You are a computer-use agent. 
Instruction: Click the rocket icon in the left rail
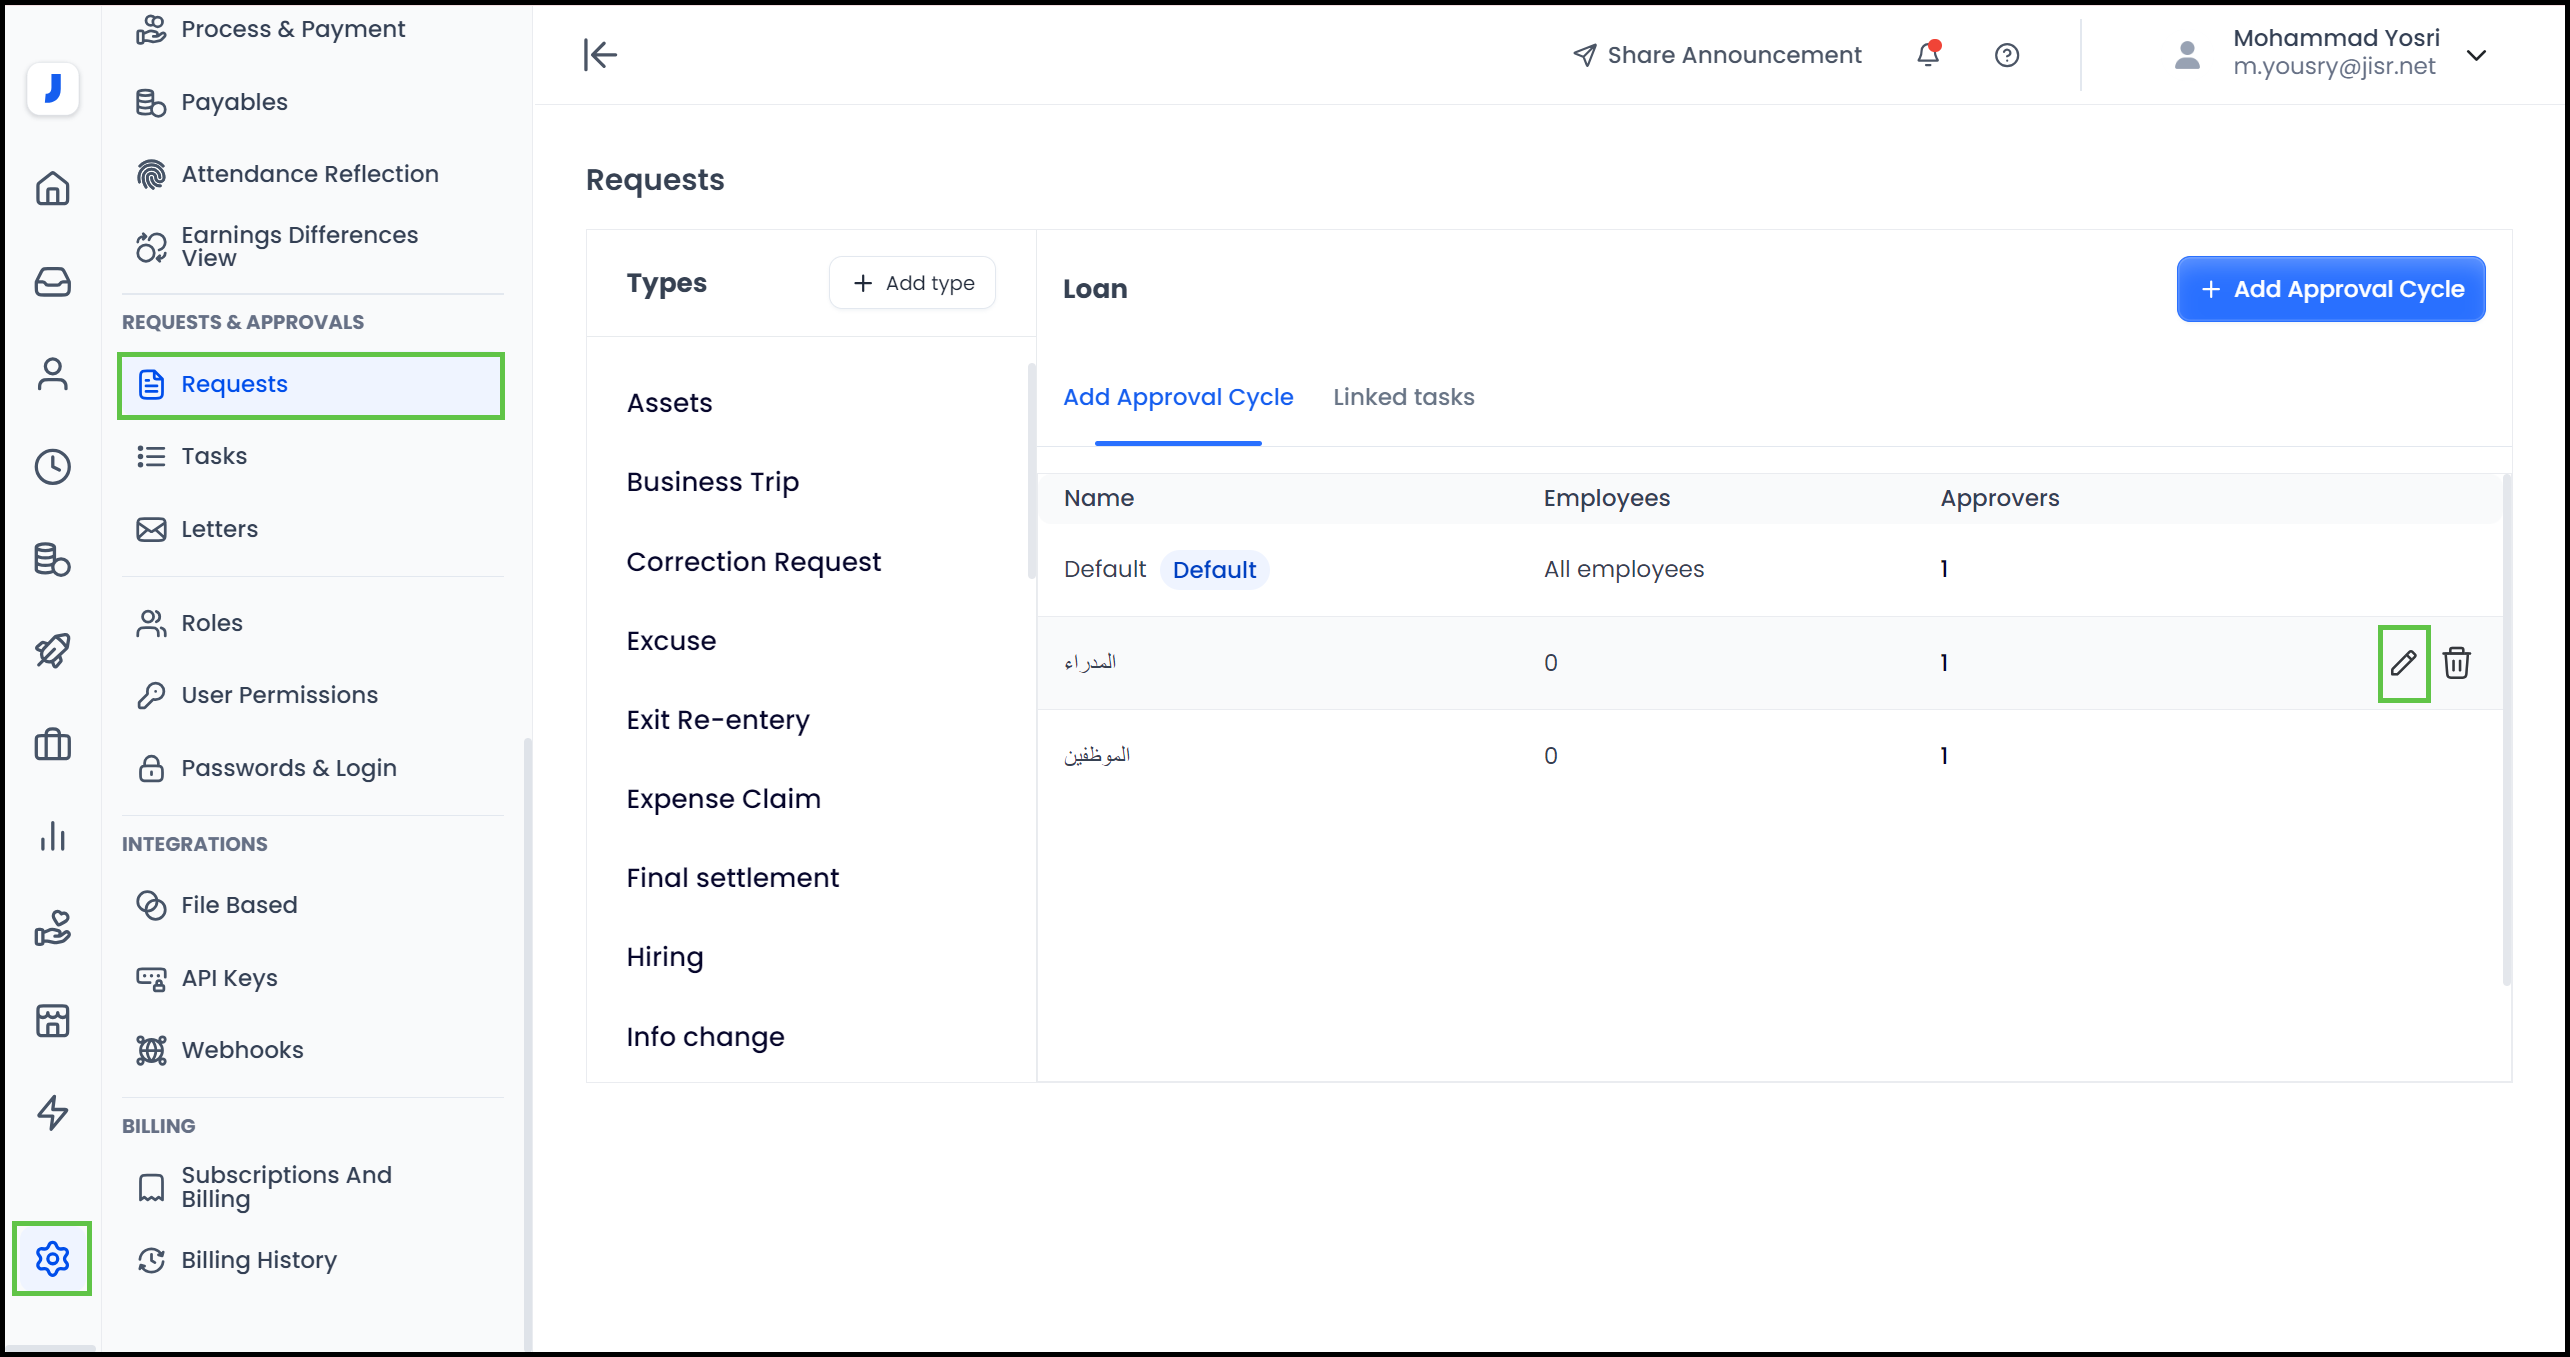pyautogui.click(x=52, y=651)
